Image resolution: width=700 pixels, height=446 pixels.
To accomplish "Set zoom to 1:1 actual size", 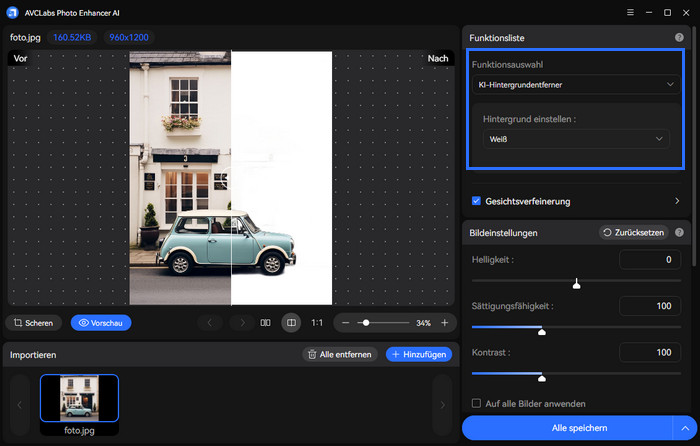I will click(x=317, y=323).
